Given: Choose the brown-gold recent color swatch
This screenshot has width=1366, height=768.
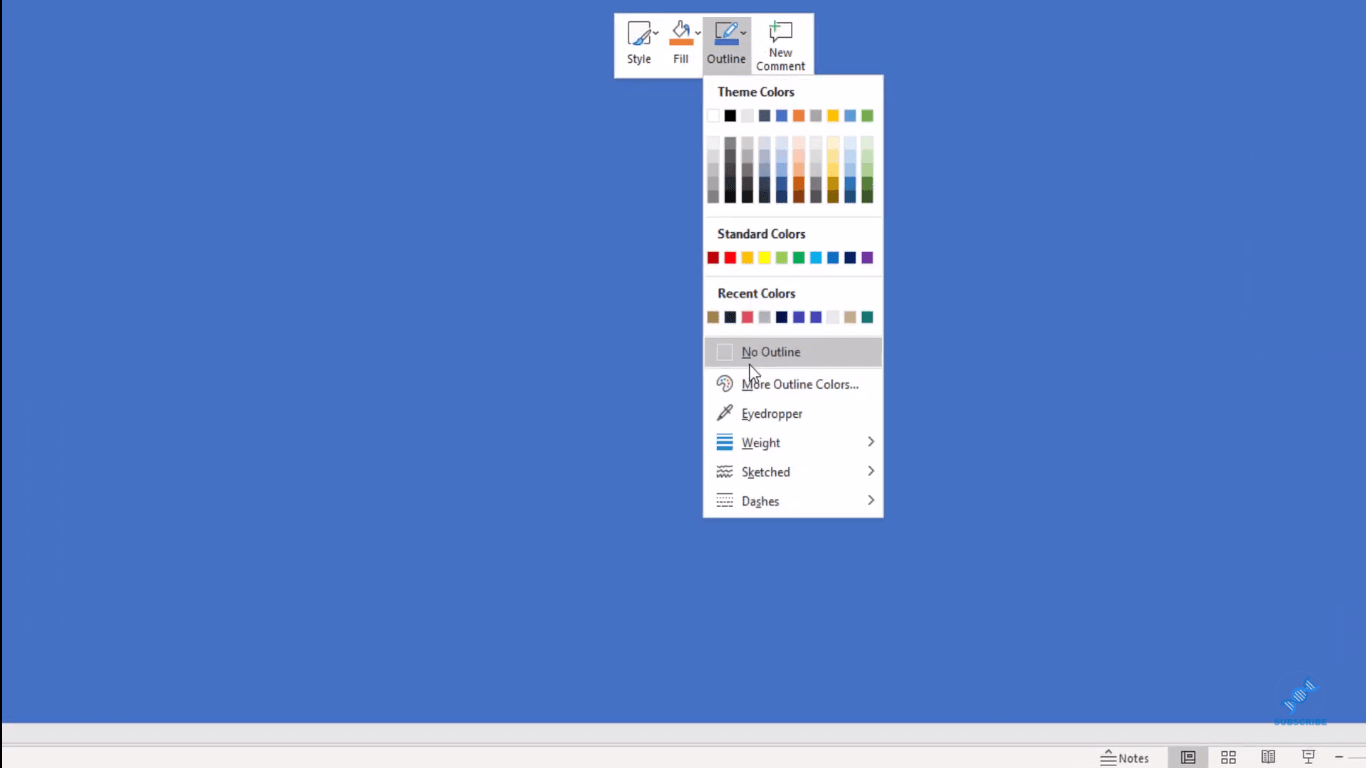Looking at the screenshot, I should coord(713,317).
